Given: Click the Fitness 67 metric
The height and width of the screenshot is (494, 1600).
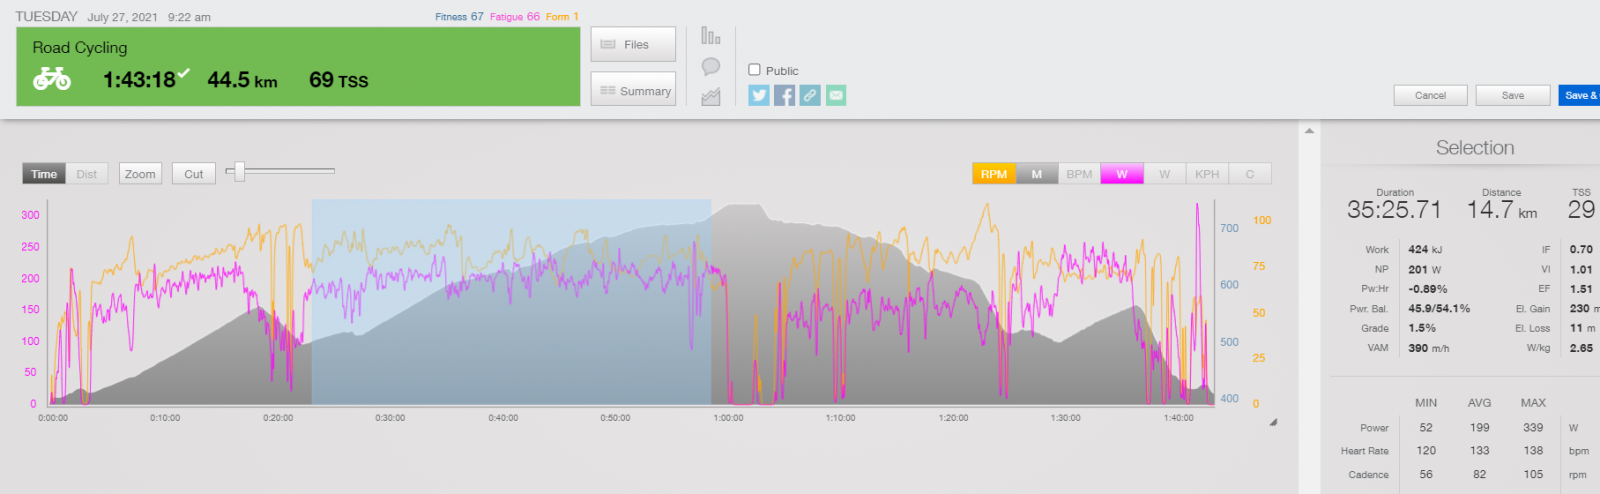Looking at the screenshot, I should click(459, 17).
